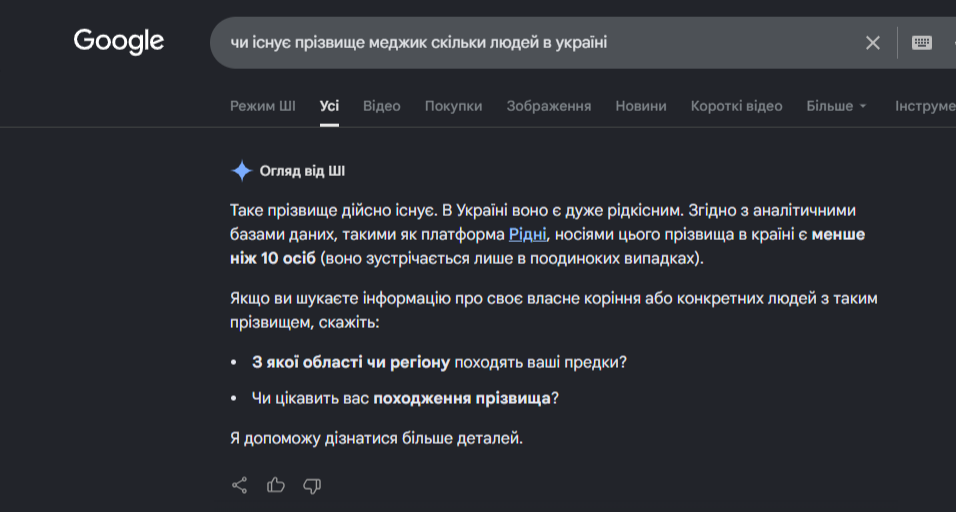Expand the Більше dropdown

(x=836, y=106)
